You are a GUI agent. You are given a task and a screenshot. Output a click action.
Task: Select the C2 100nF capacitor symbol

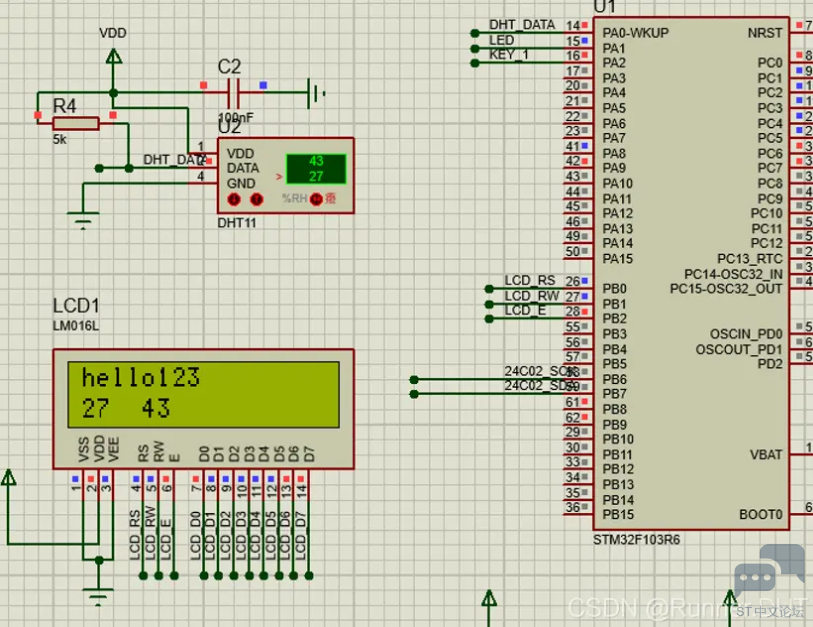point(234,93)
